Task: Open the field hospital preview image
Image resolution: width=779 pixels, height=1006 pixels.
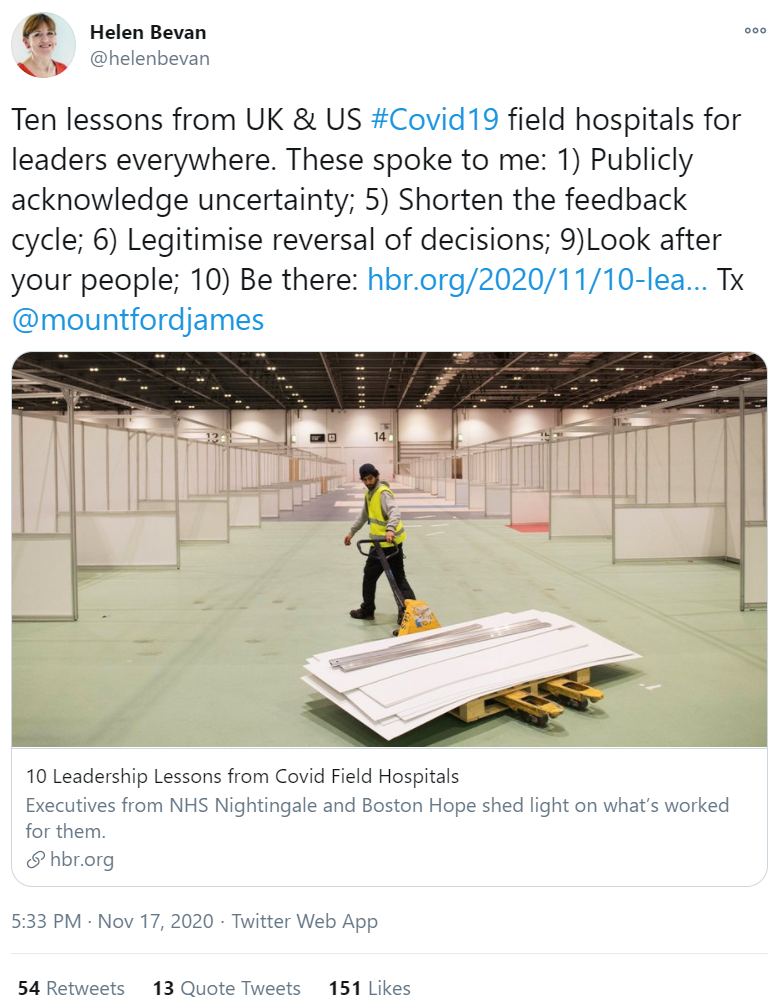Action: pos(390,549)
